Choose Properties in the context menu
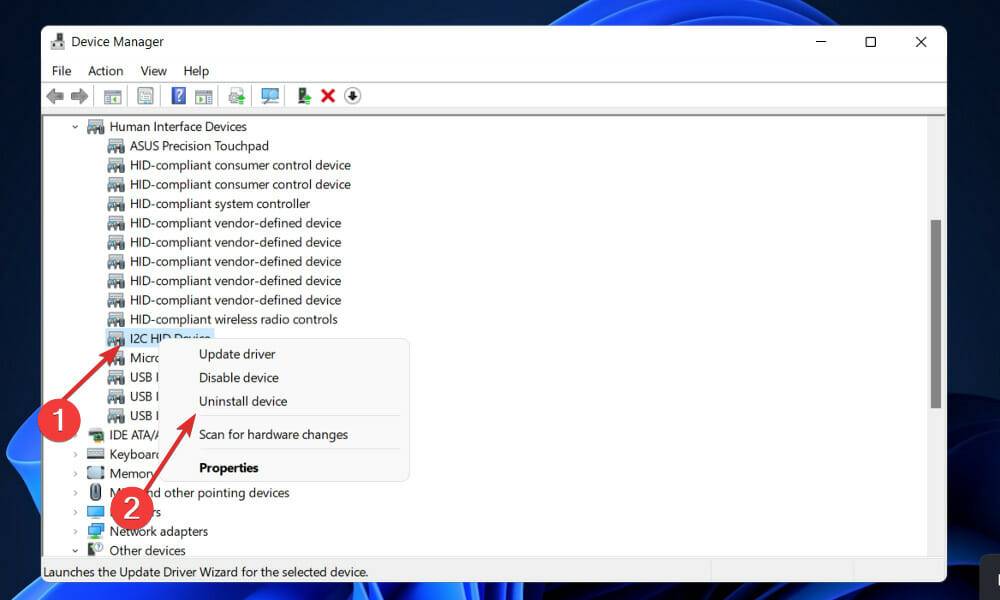Viewport: 1000px width, 600px height. coord(229,468)
